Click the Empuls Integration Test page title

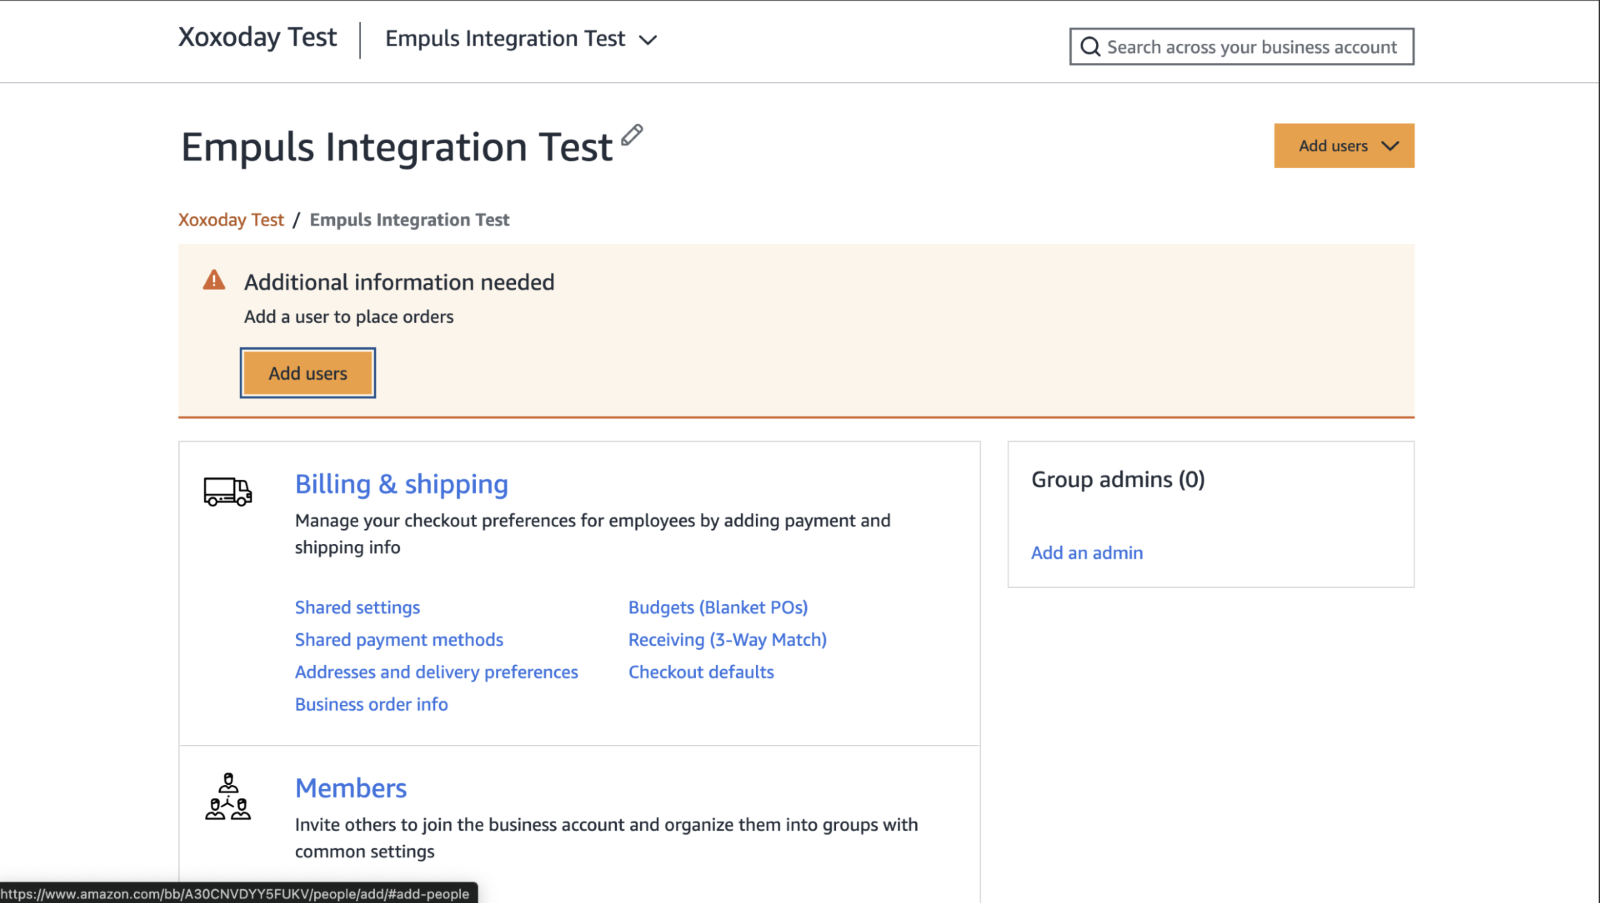tap(397, 147)
